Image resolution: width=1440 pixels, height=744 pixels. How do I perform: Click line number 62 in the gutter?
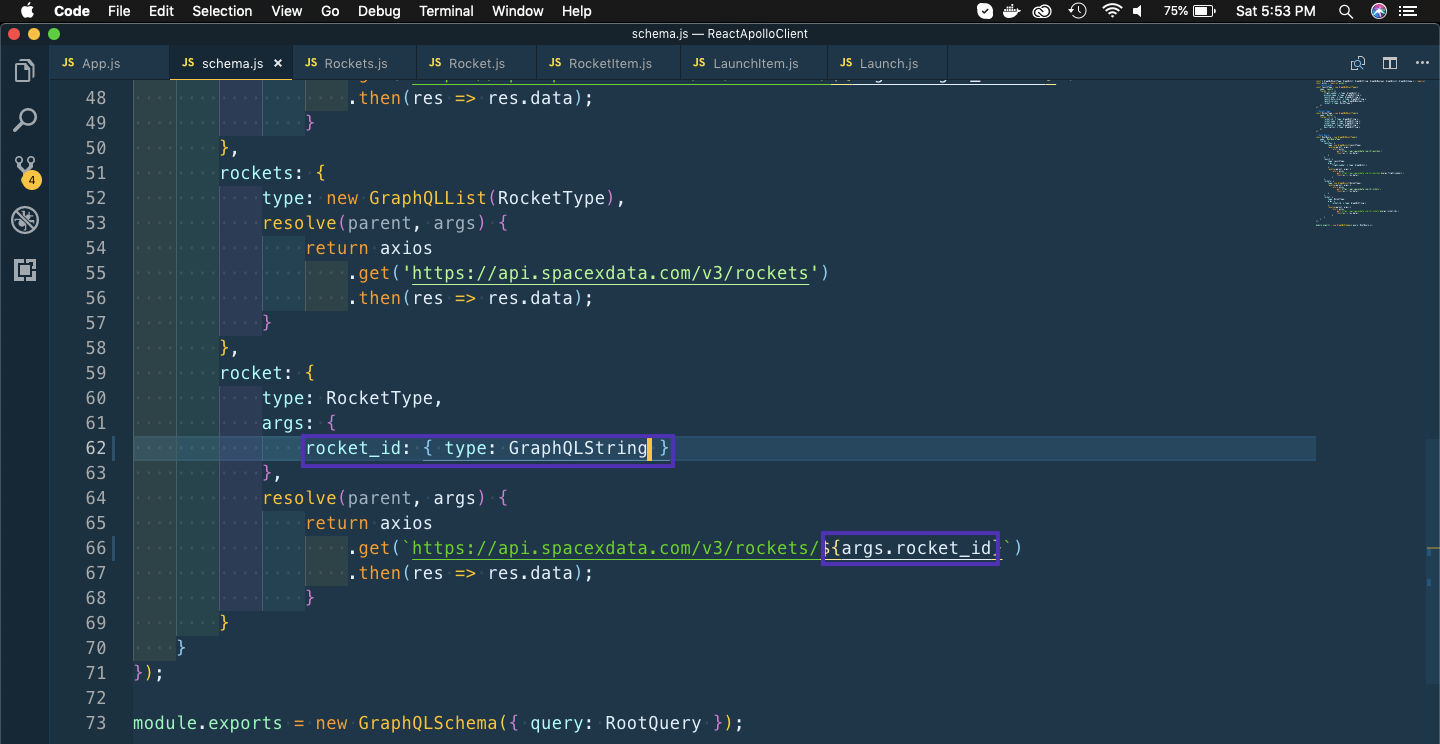coord(95,448)
